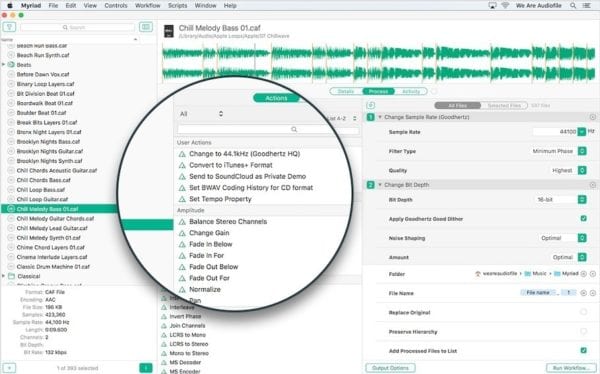Toggle the sidebar layout icon beside search
The height and width of the screenshot is (374, 600).
[146, 27]
